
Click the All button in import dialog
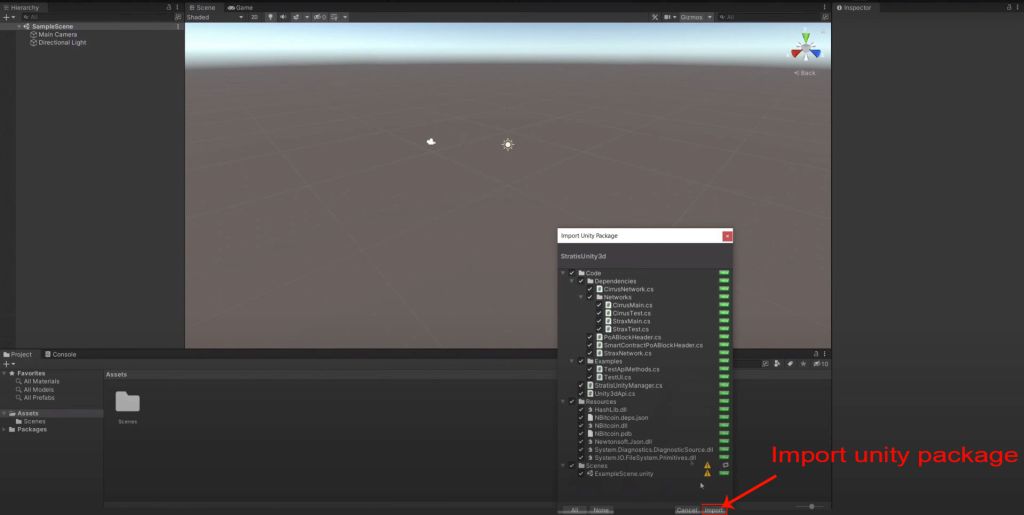(x=574, y=510)
